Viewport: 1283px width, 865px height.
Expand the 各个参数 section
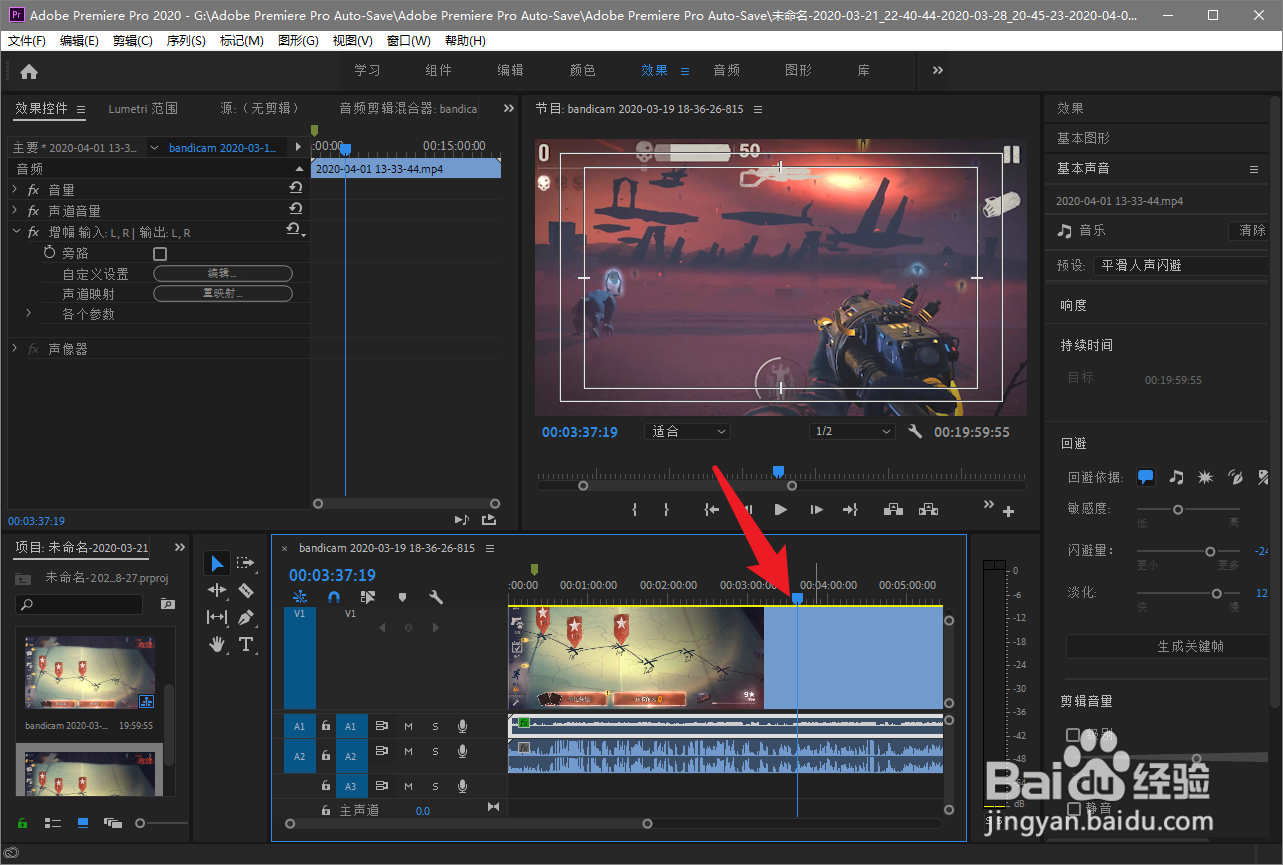coord(29,313)
